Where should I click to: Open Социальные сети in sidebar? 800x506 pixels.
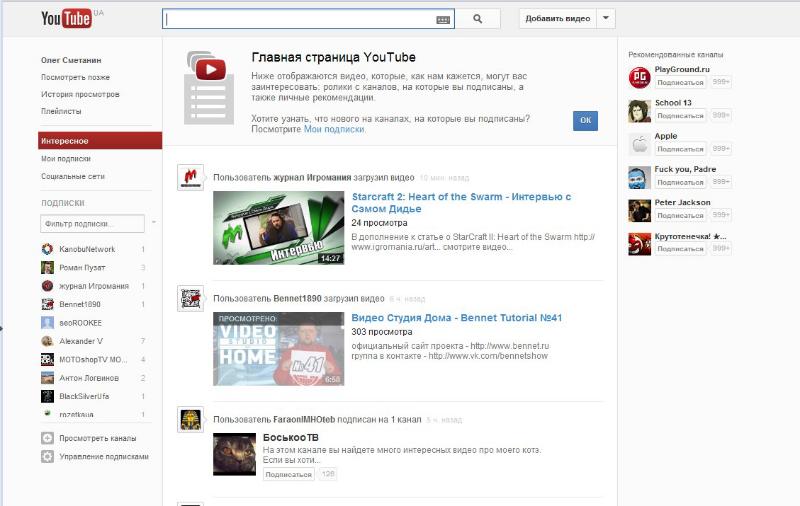(x=73, y=176)
